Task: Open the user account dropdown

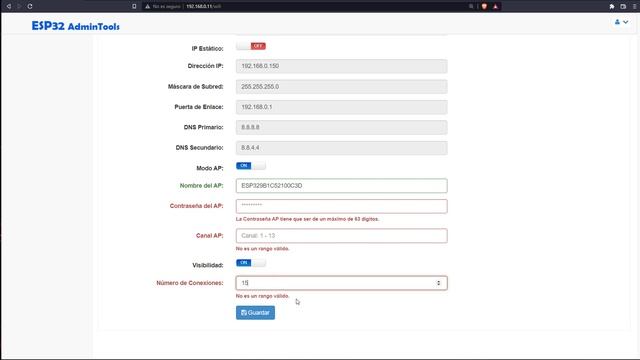Action: point(621,22)
